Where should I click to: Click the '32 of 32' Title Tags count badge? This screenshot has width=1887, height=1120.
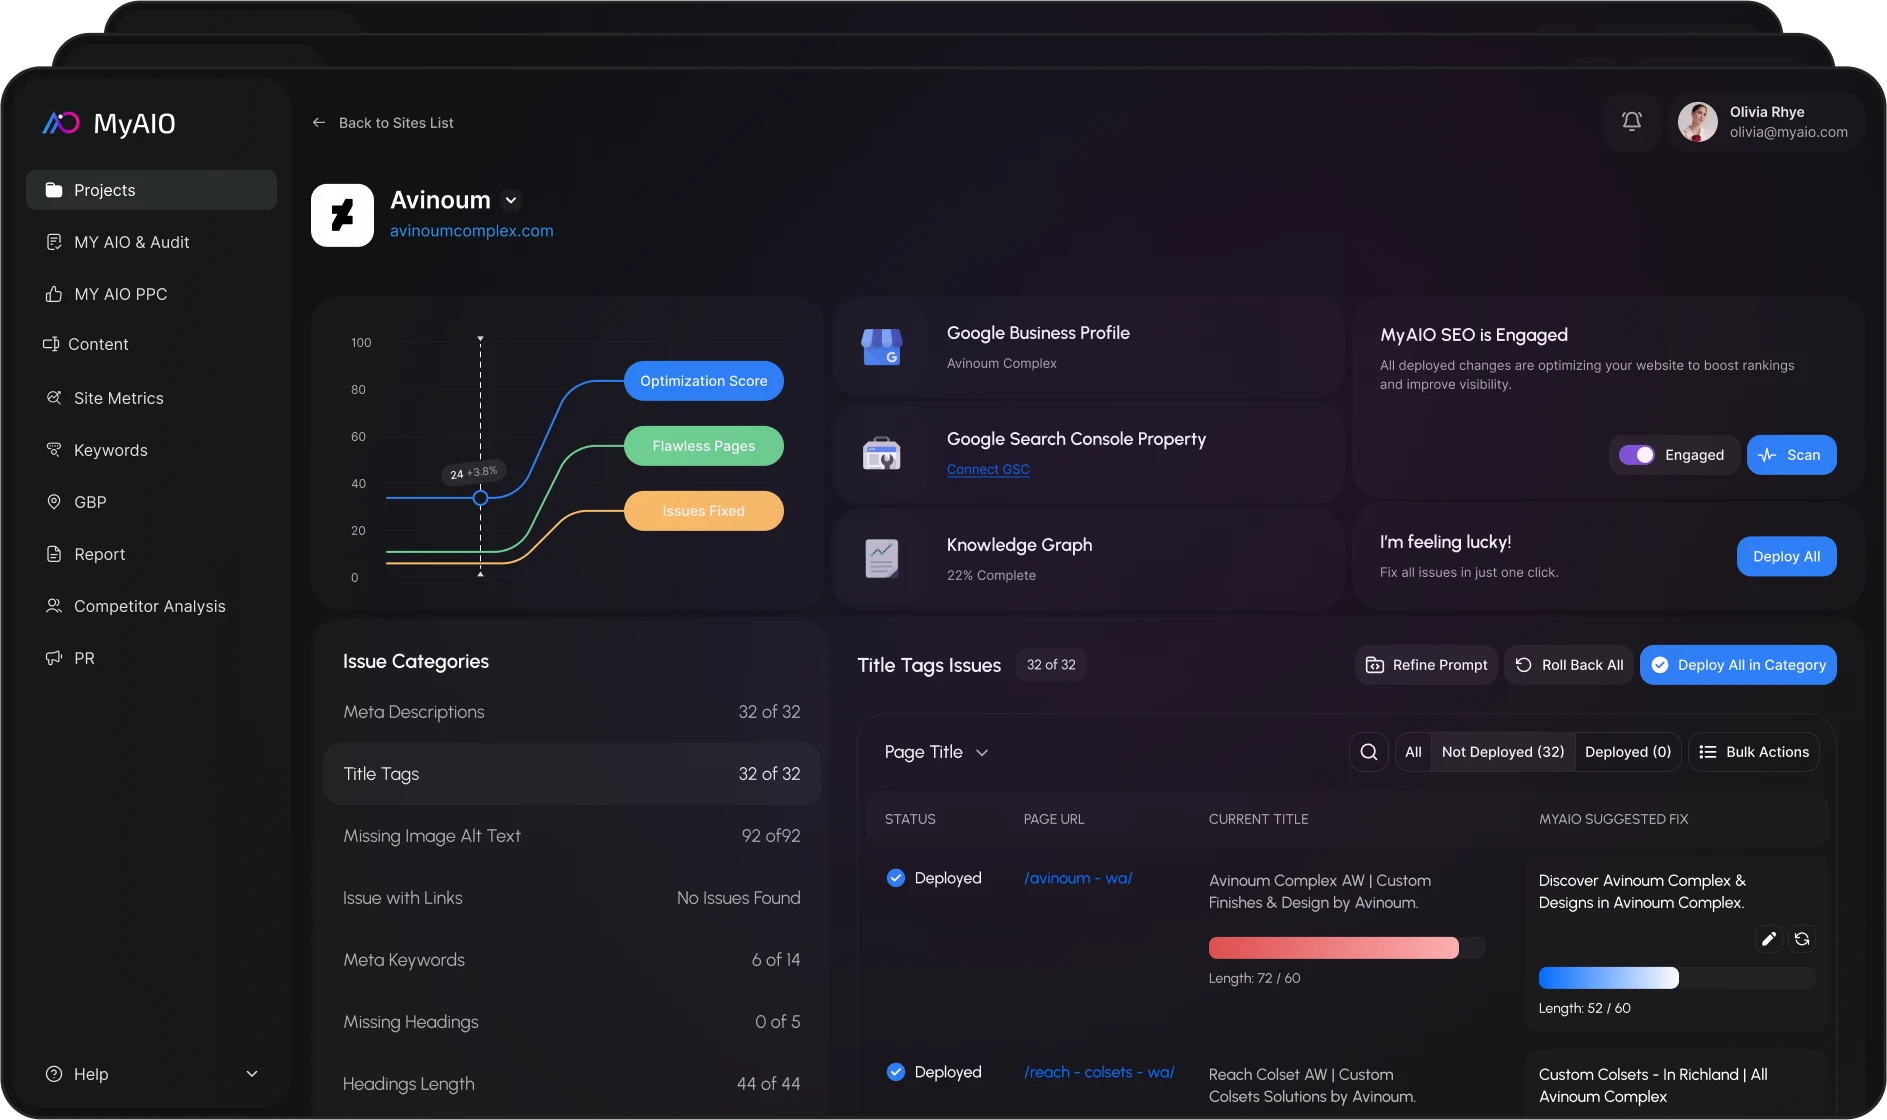(1051, 665)
